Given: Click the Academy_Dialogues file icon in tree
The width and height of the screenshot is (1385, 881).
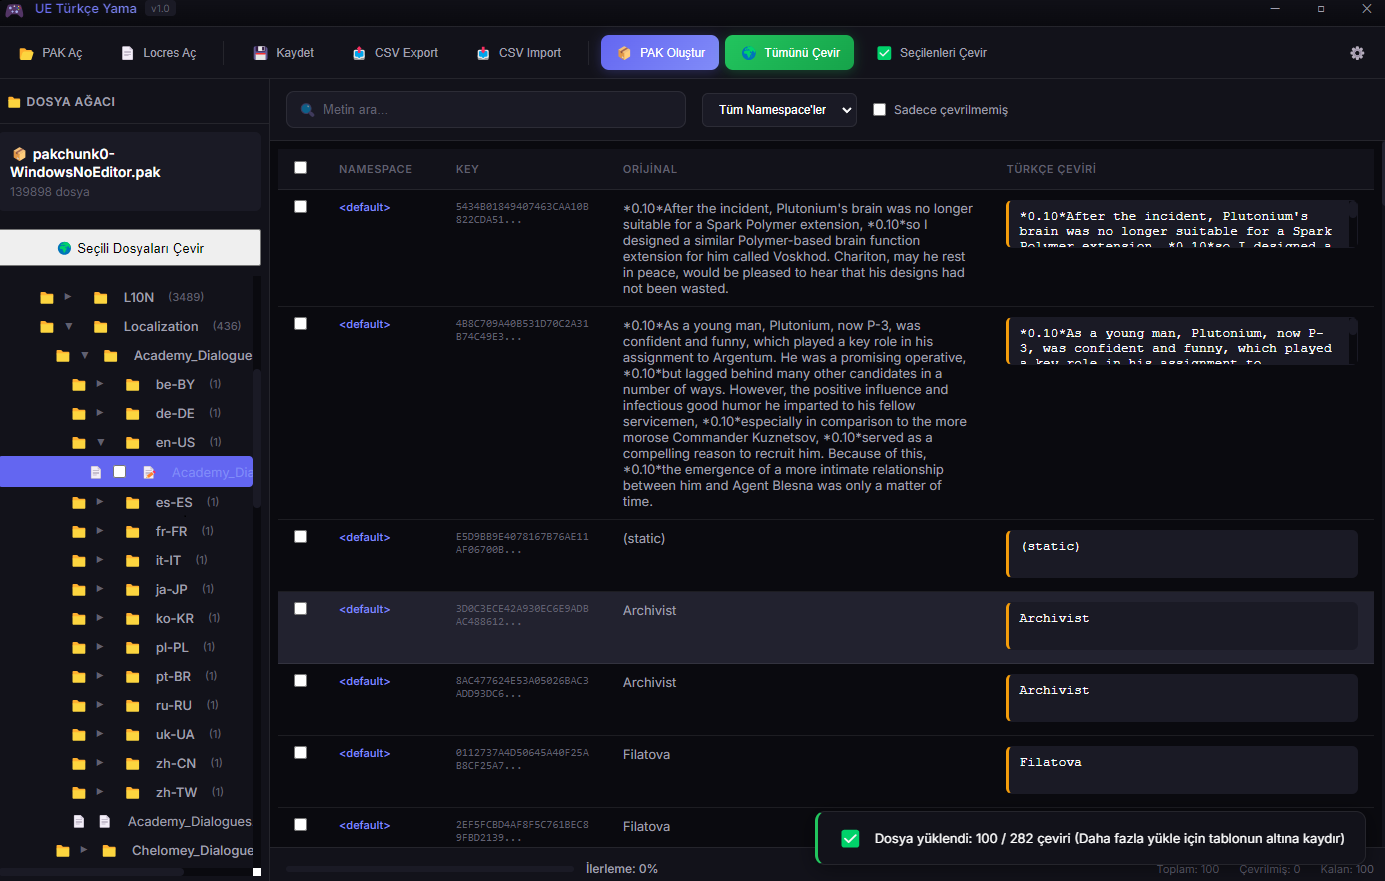Looking at the screenshot, I should (104, 821).
